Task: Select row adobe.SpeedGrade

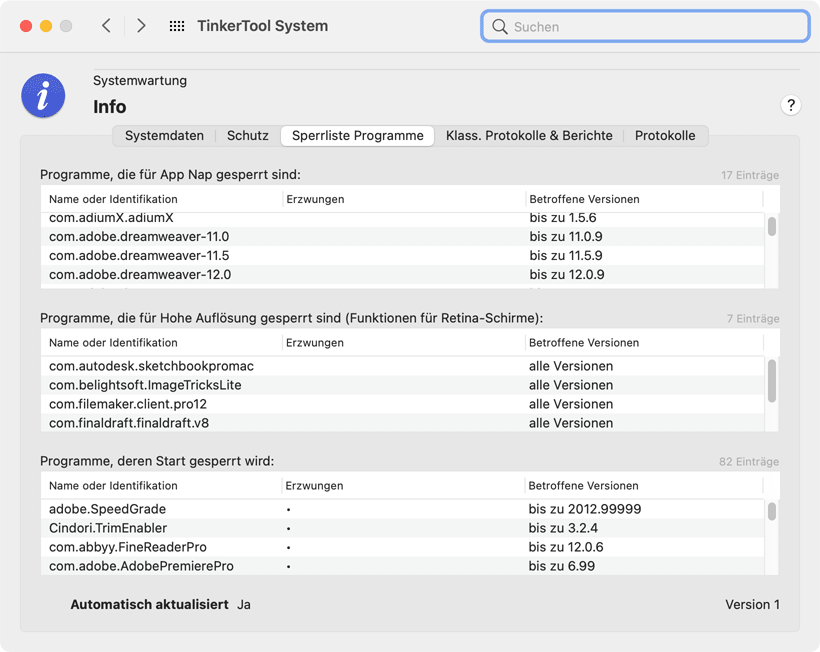Action: [403, 509]
